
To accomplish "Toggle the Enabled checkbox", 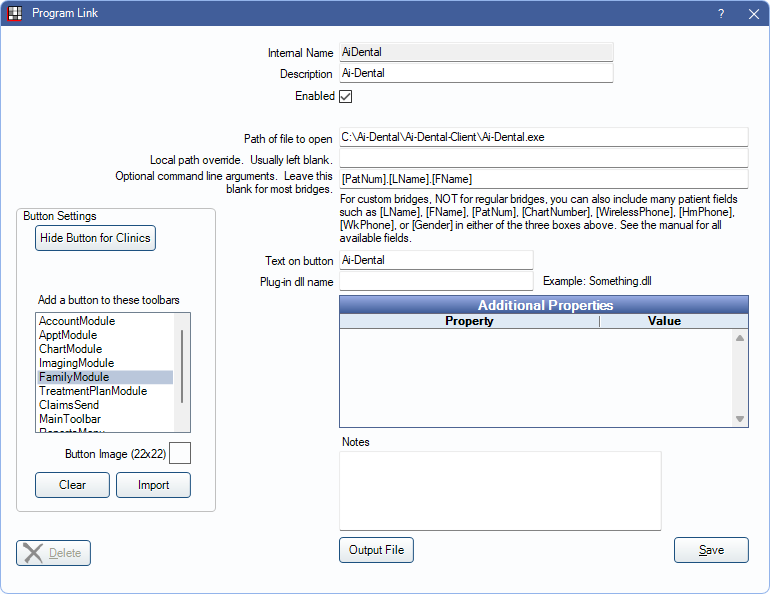I will (x=346, y=97).
